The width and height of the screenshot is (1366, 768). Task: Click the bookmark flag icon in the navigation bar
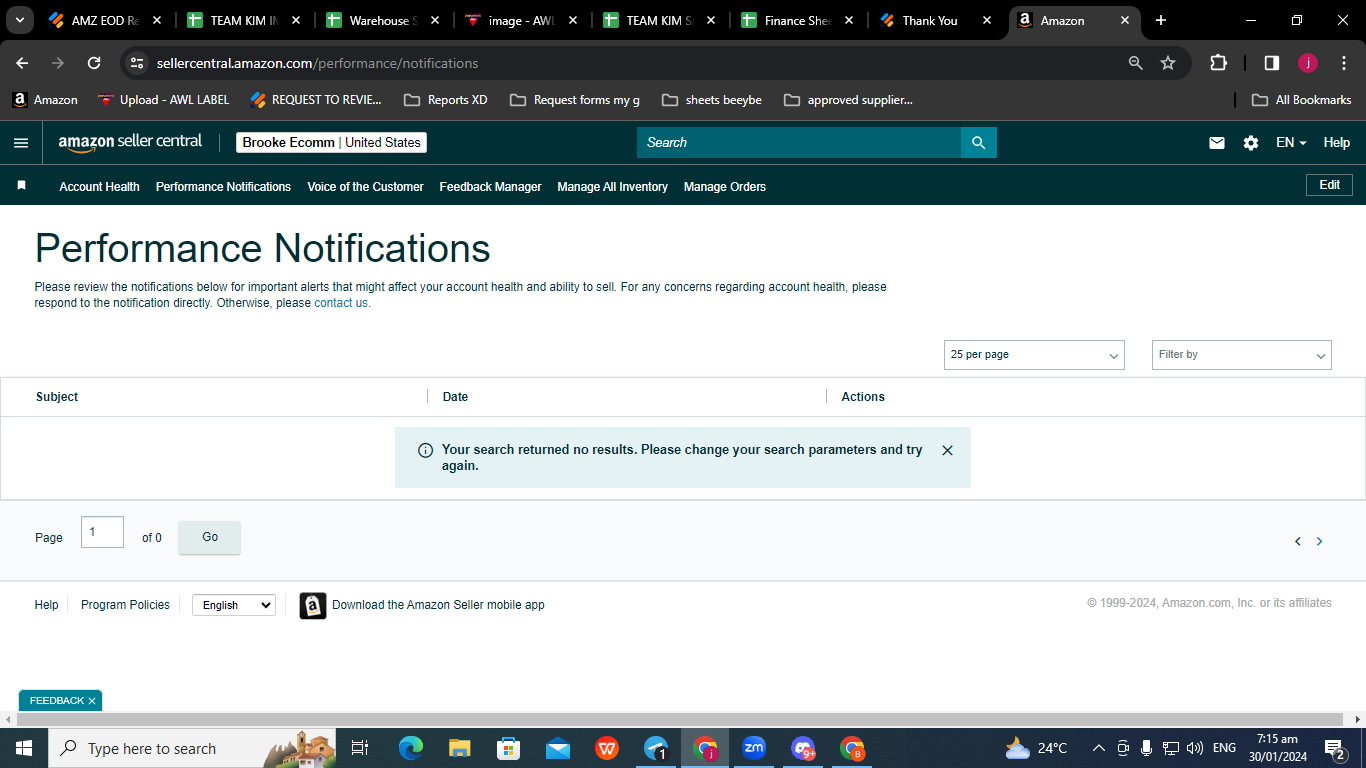click(21, 186)
